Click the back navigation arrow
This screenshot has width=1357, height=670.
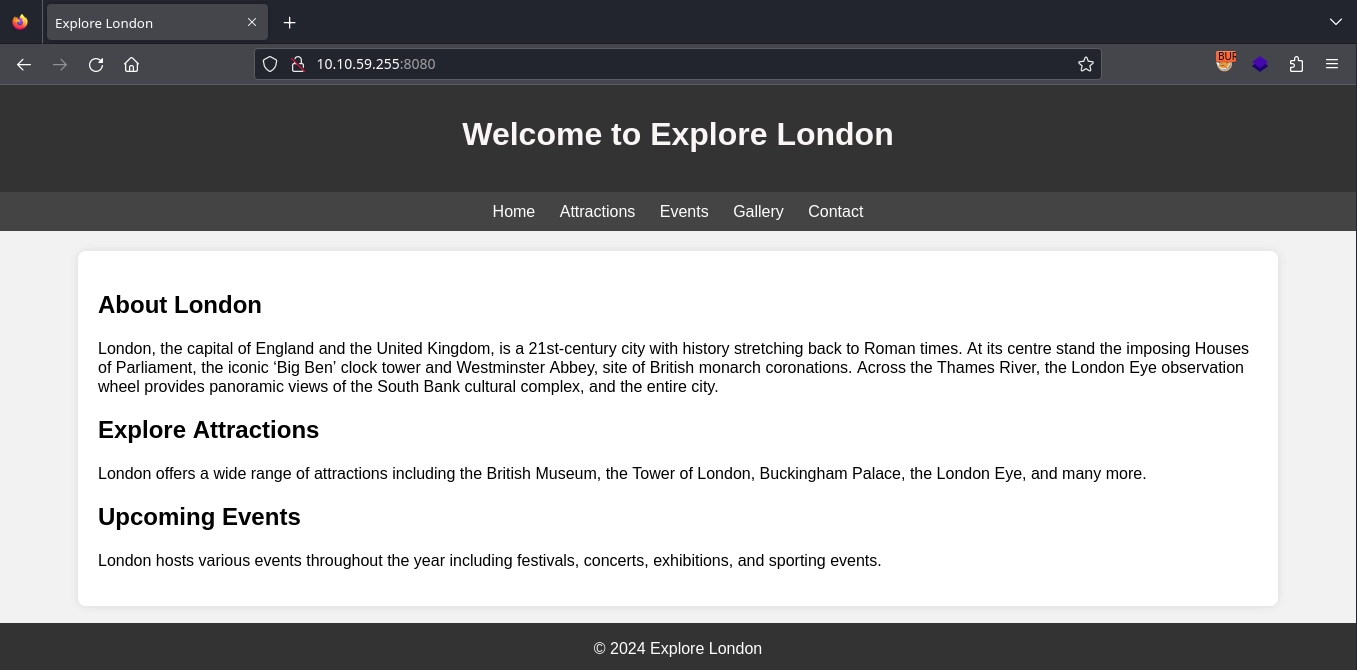click(24, 64)
